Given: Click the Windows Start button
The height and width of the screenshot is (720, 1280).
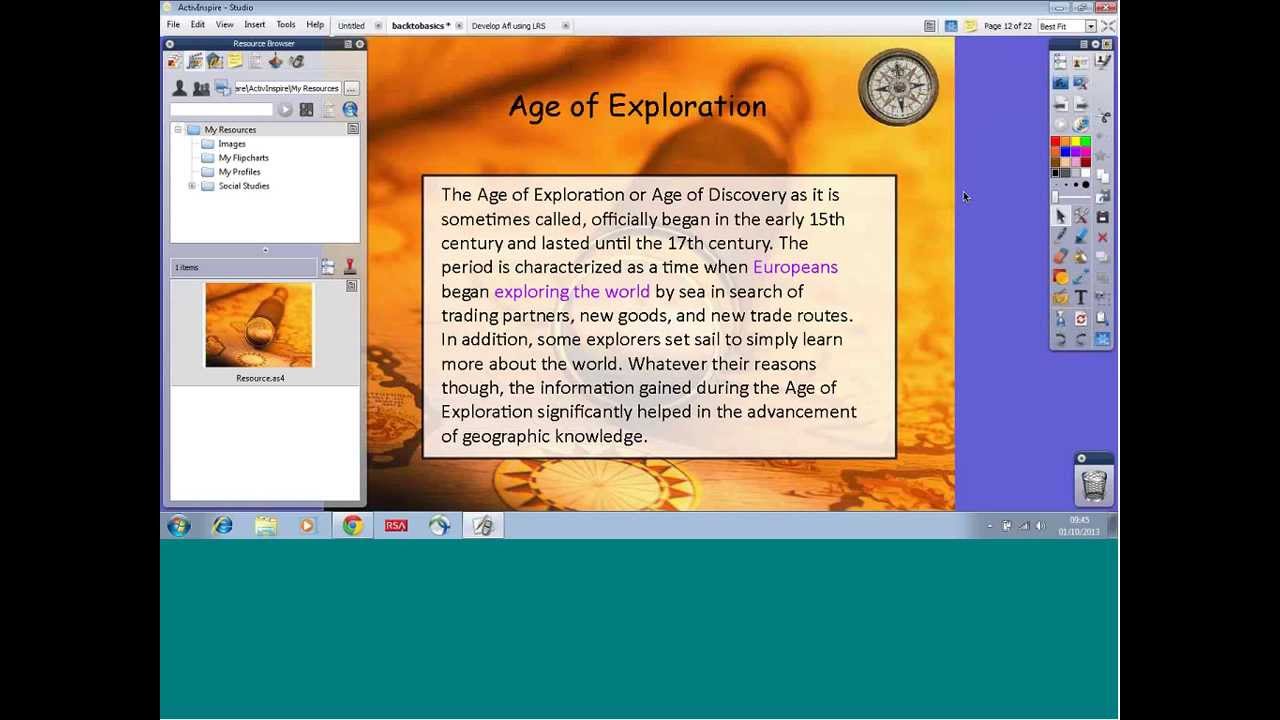Looking at the screenshot, I should tap(179, 525).
